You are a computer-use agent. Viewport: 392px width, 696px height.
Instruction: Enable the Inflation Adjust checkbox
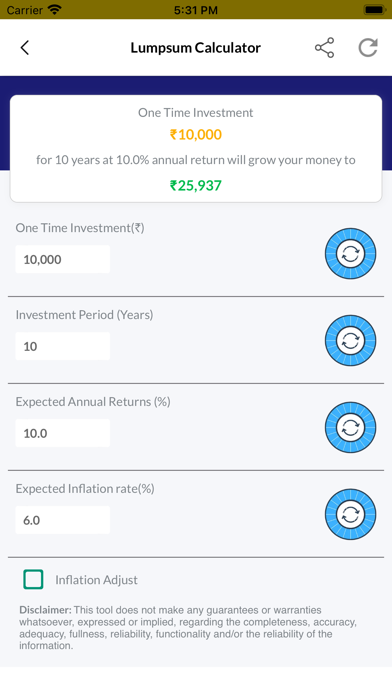(x=33, y=579)
